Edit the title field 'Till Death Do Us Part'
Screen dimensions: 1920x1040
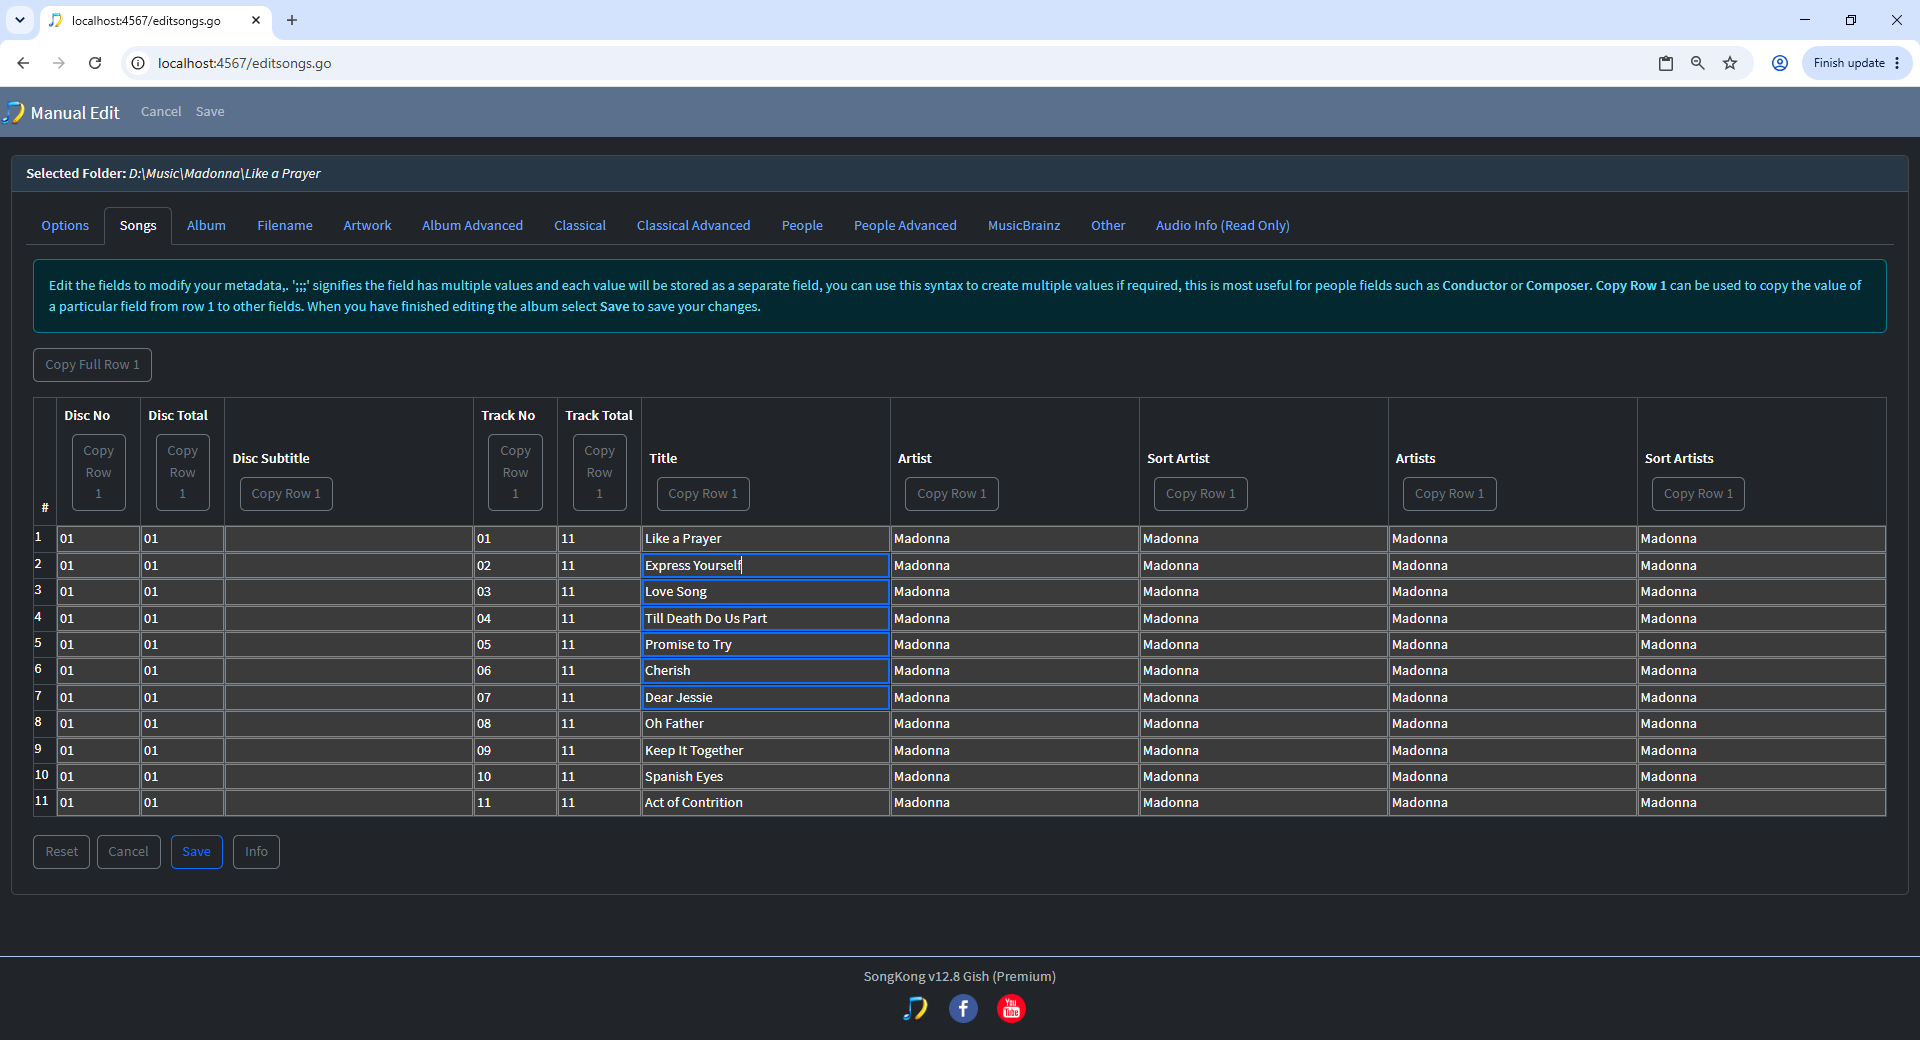tap(765, 618)
